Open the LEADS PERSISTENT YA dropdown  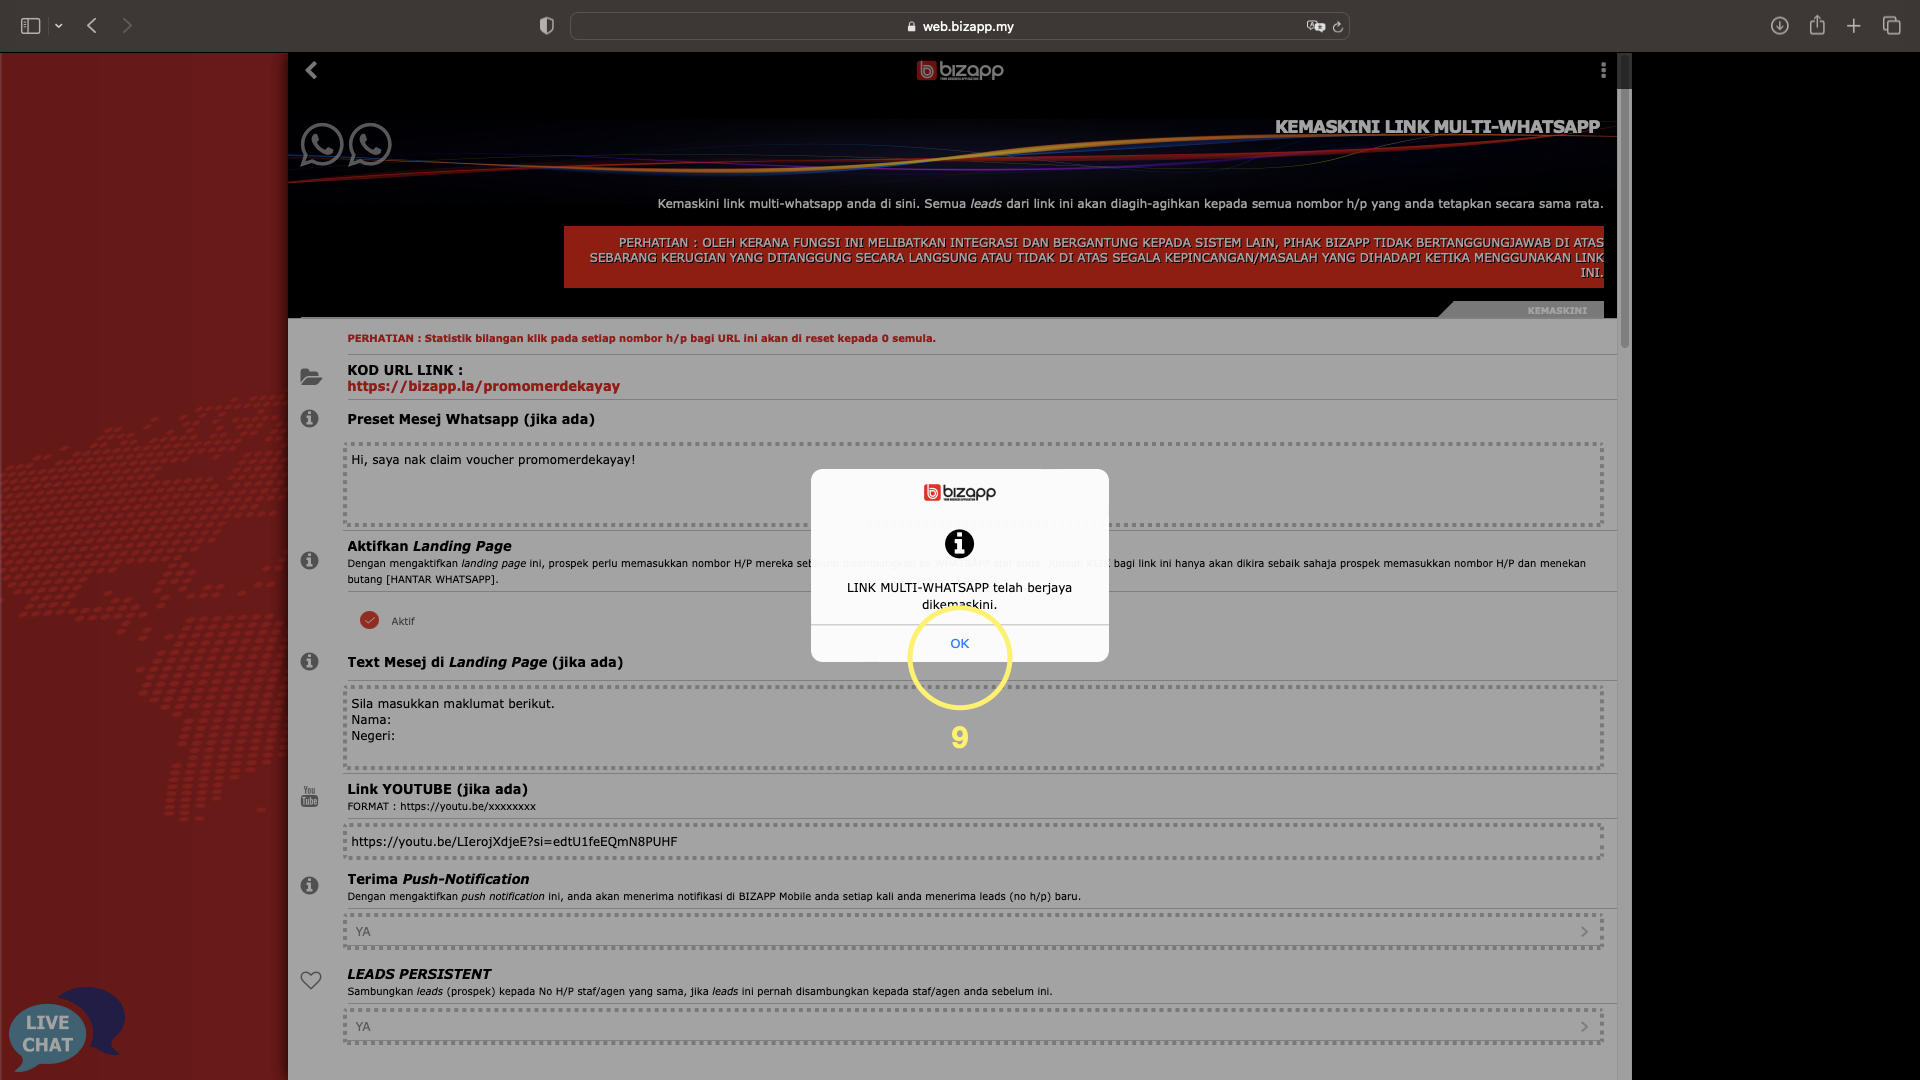pyautogui.click(x=973, y=1026)
